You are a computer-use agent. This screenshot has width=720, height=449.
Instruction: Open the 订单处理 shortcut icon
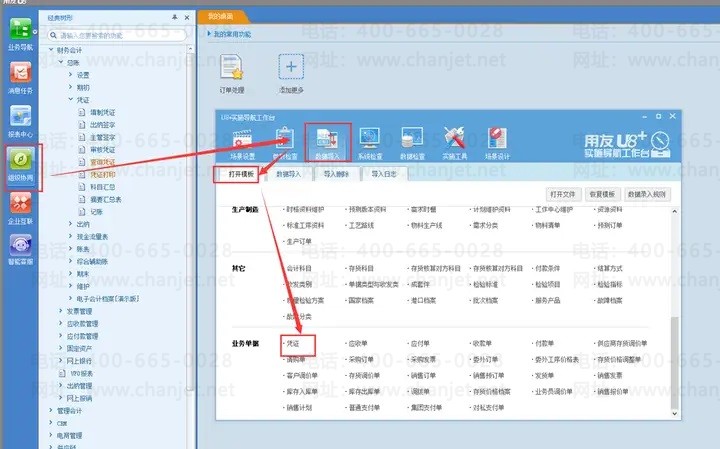pyautogui.click(x=231, y=67)
